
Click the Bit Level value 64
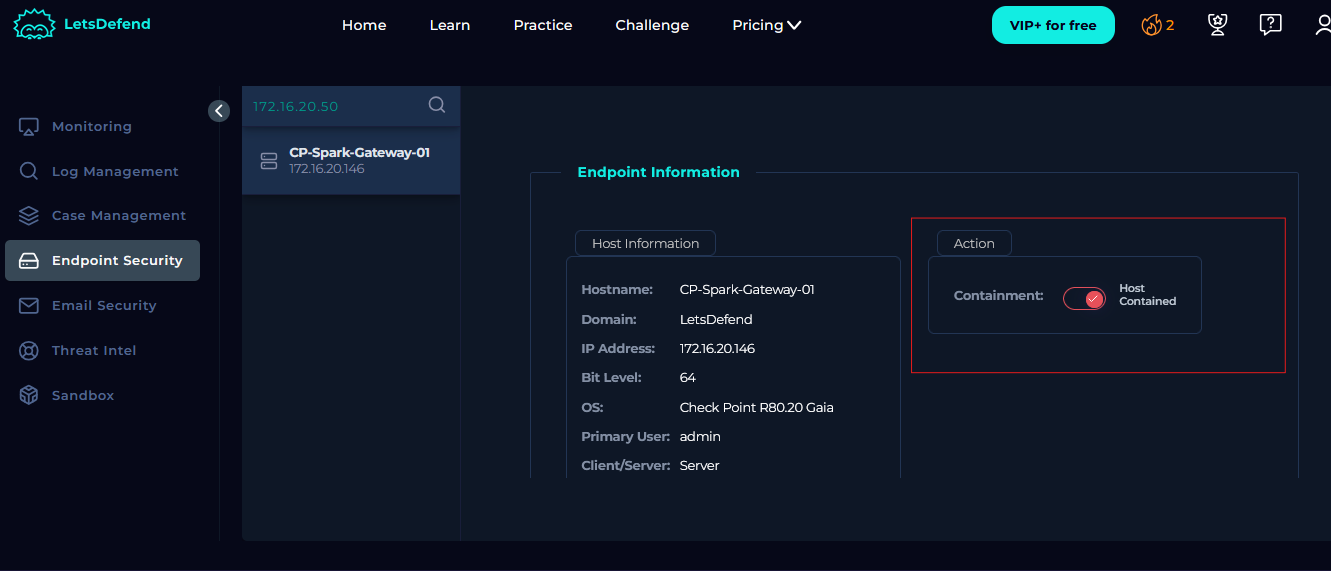[687, 378]
